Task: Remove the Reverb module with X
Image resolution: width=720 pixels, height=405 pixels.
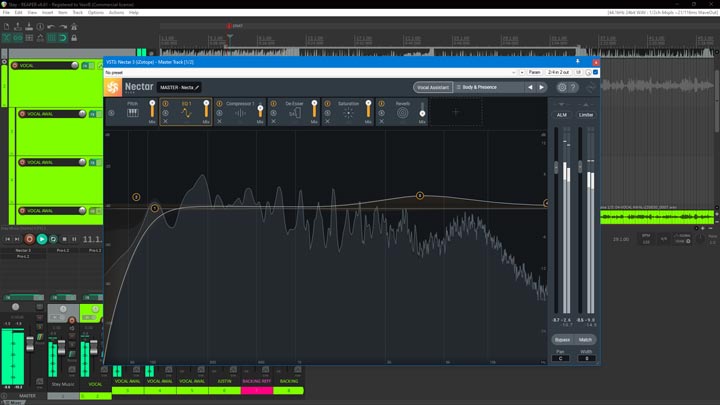Action: (382, 121)
